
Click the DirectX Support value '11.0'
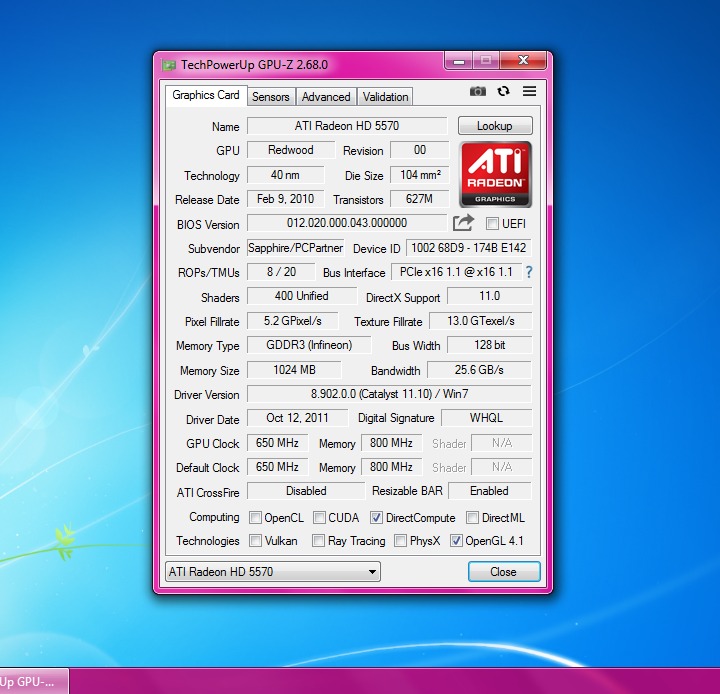pos(489,296)
